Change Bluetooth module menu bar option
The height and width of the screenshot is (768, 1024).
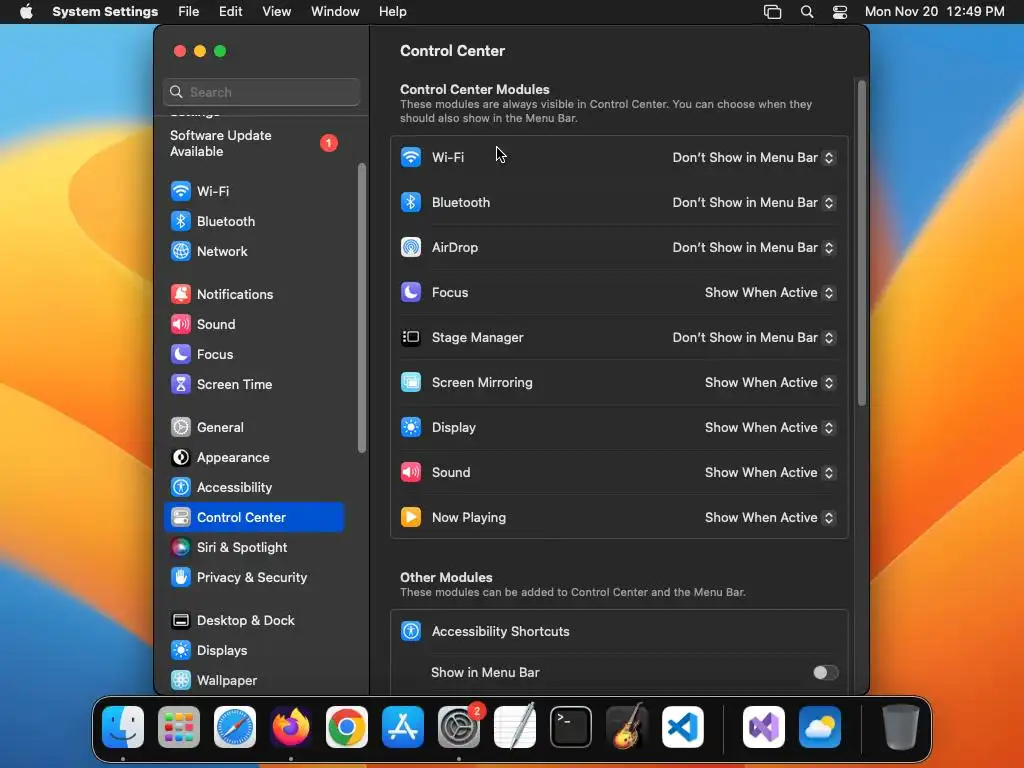(754, 203)
